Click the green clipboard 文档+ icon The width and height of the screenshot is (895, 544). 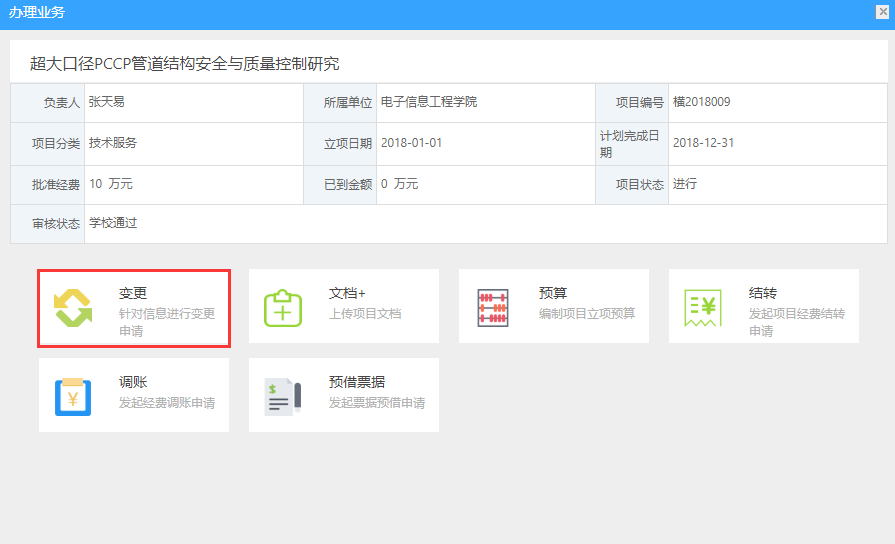pos(282,308)
